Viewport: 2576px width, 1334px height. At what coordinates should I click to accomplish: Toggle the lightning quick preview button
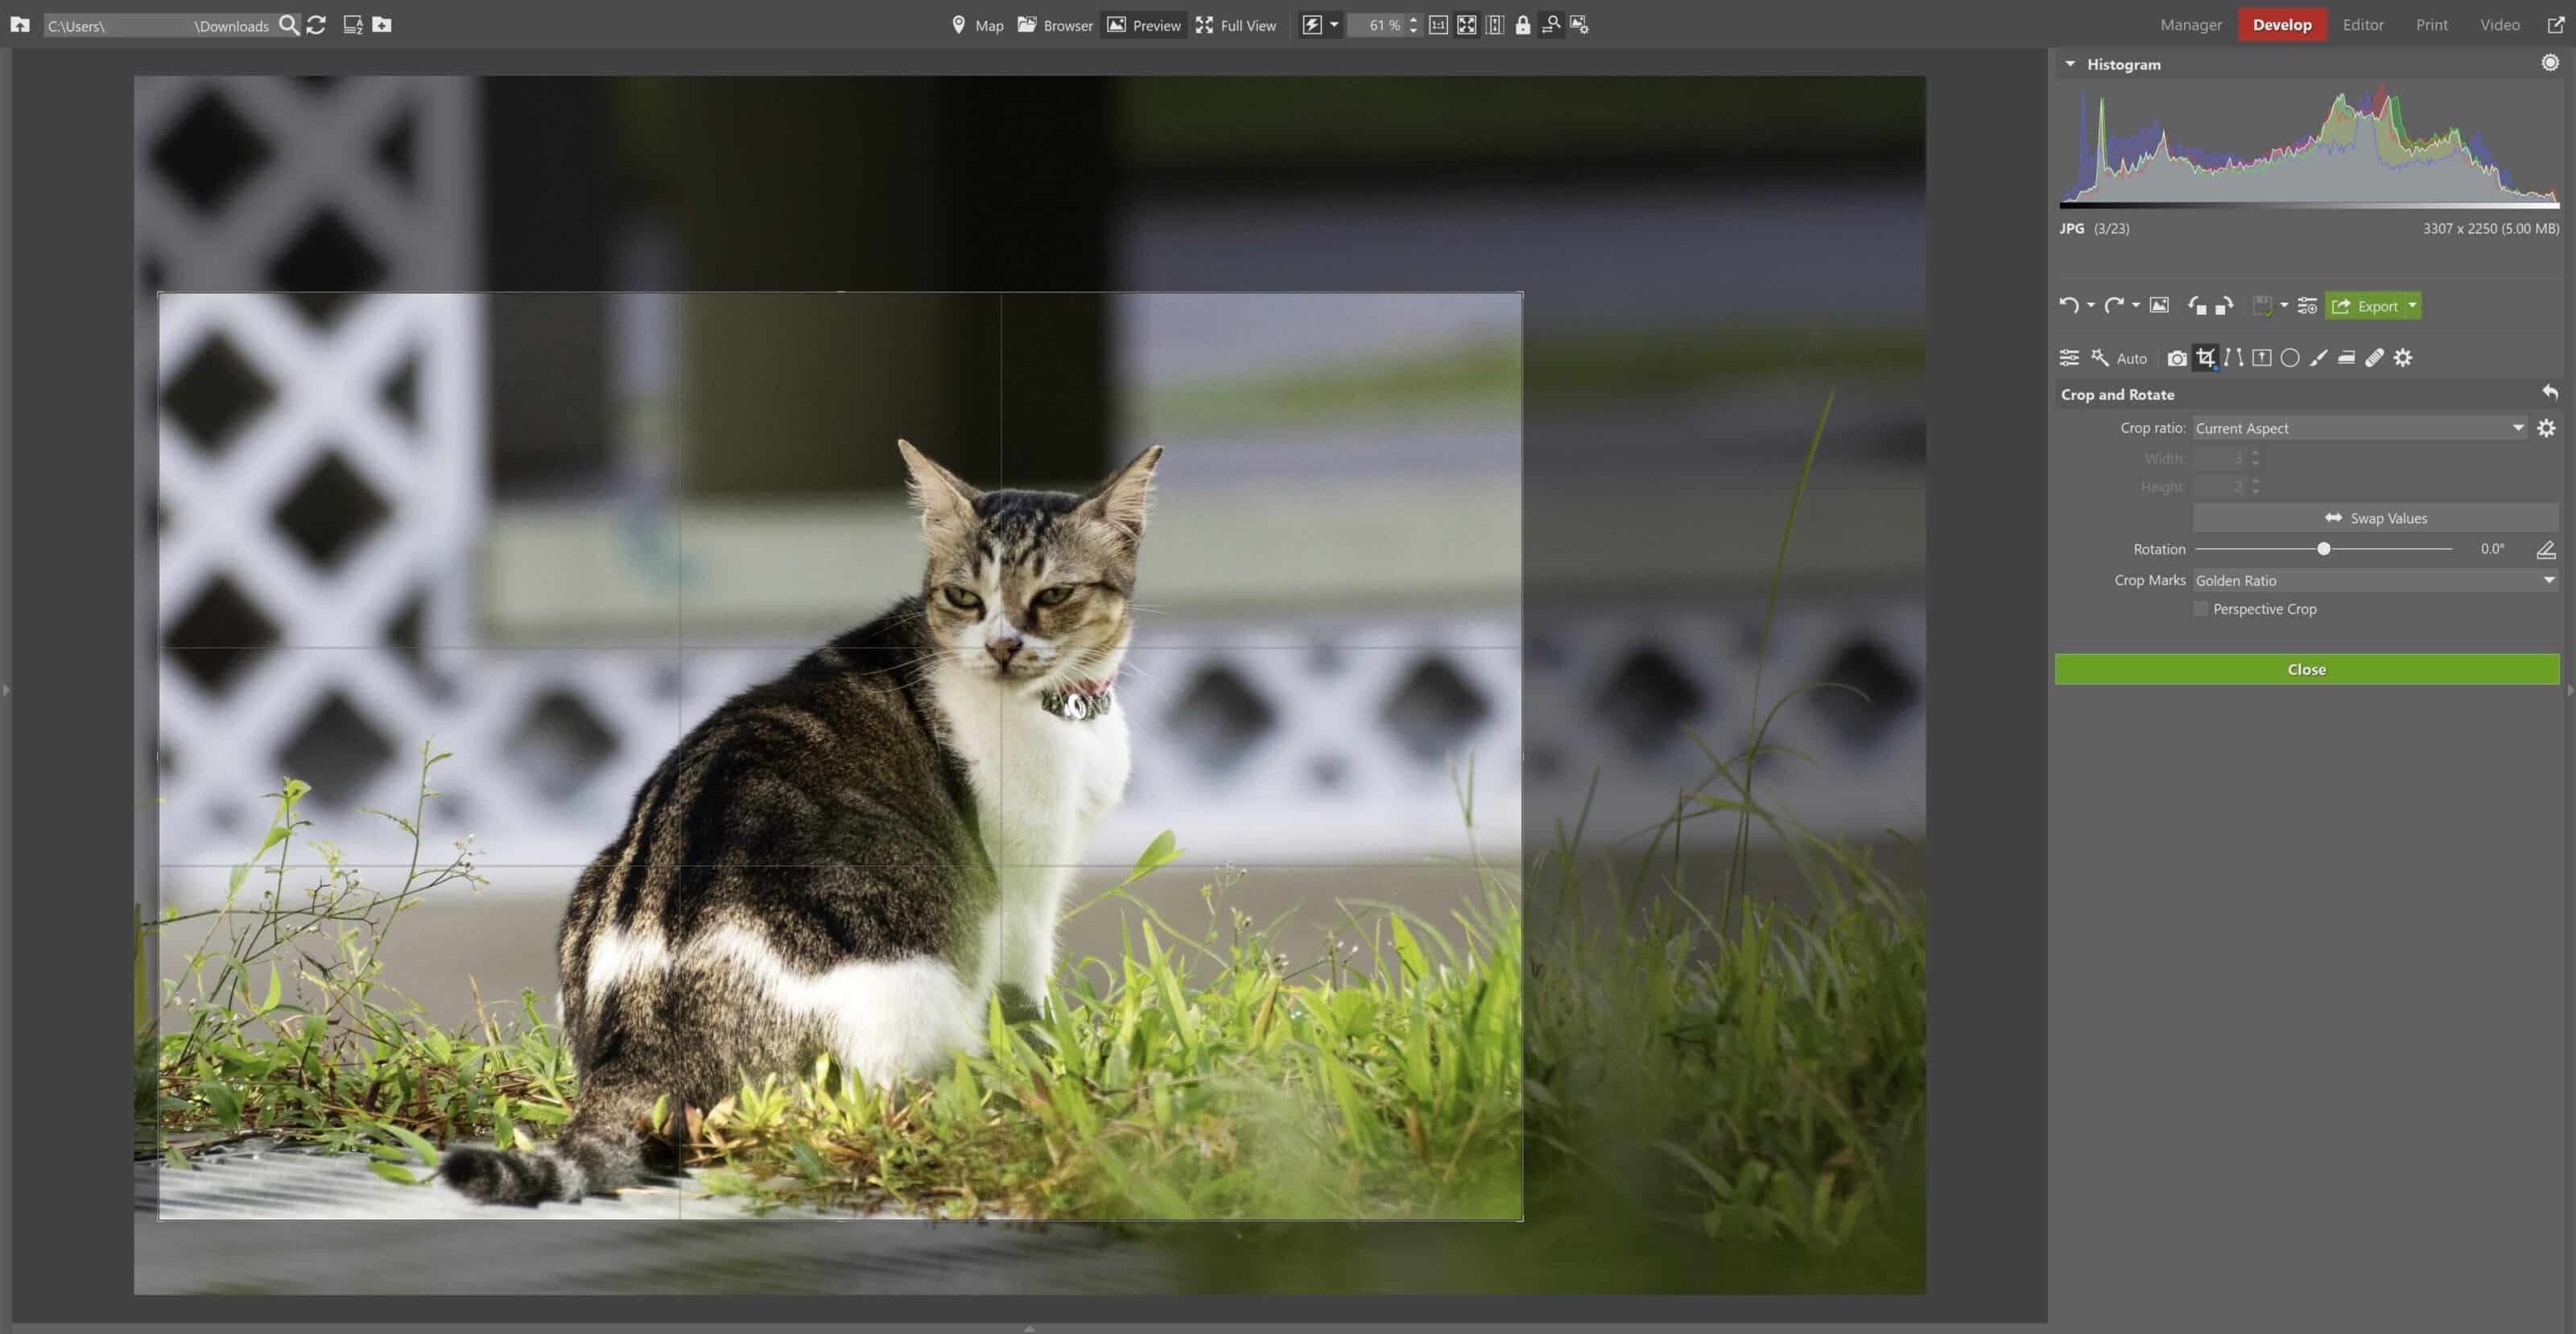coord(1311,25)
